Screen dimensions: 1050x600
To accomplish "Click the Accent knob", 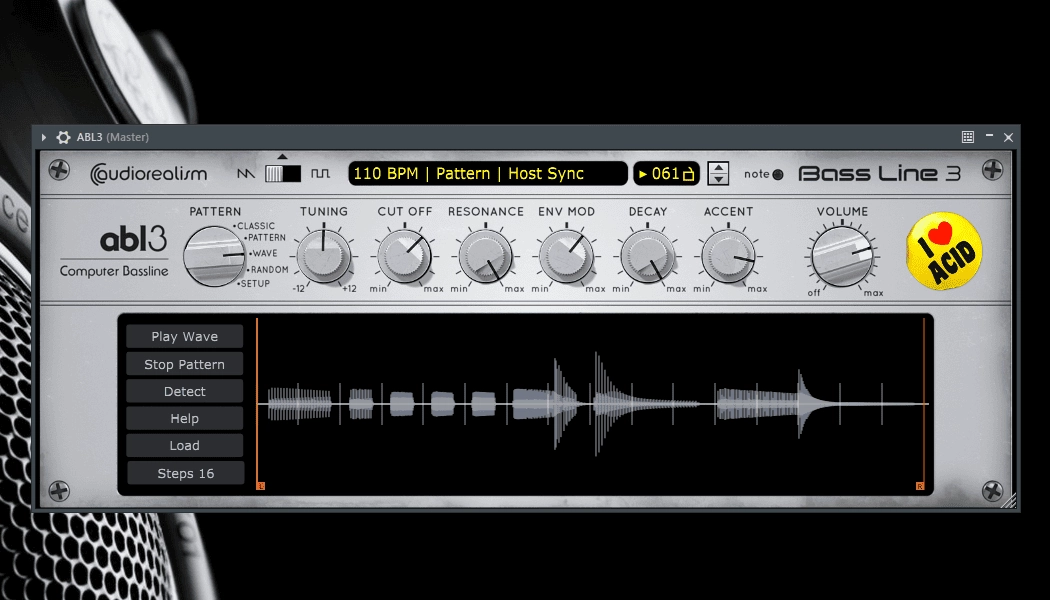I will click(729, 256).
